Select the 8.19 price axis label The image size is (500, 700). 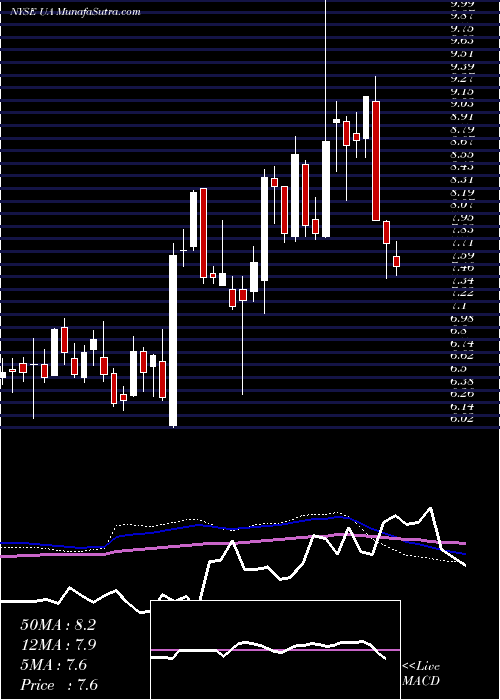tap(462, 193)
